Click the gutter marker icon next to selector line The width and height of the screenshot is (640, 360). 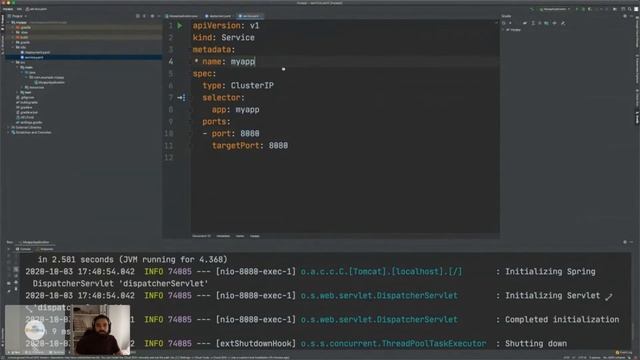click(182, 98)
